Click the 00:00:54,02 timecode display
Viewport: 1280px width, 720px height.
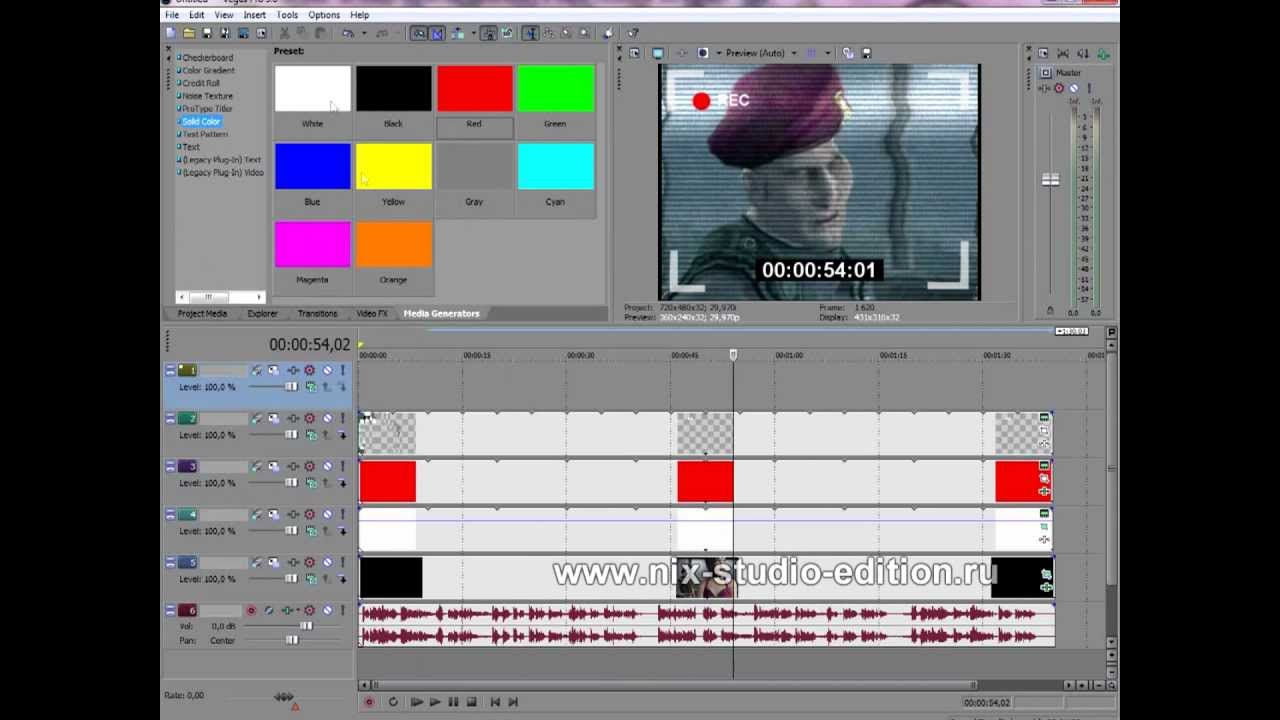click(x=309, y=344)
